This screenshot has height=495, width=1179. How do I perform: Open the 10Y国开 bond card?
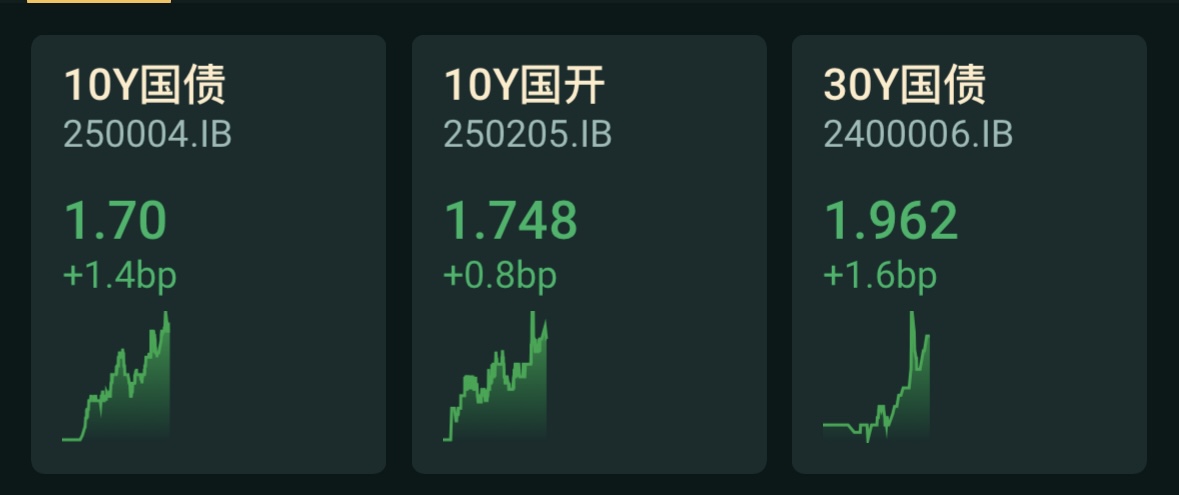tap(589, 254)
